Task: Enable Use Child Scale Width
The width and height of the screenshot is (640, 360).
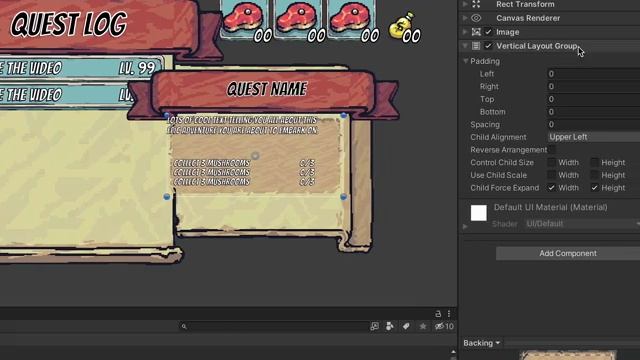Action: click(551, 175)
